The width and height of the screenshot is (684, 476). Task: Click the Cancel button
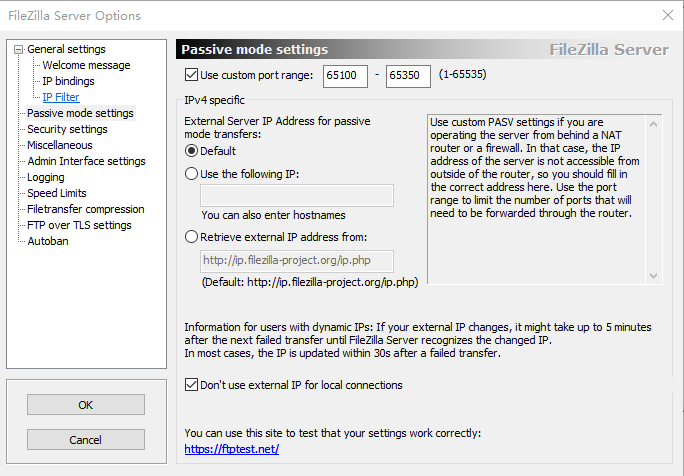pos(86,439)
